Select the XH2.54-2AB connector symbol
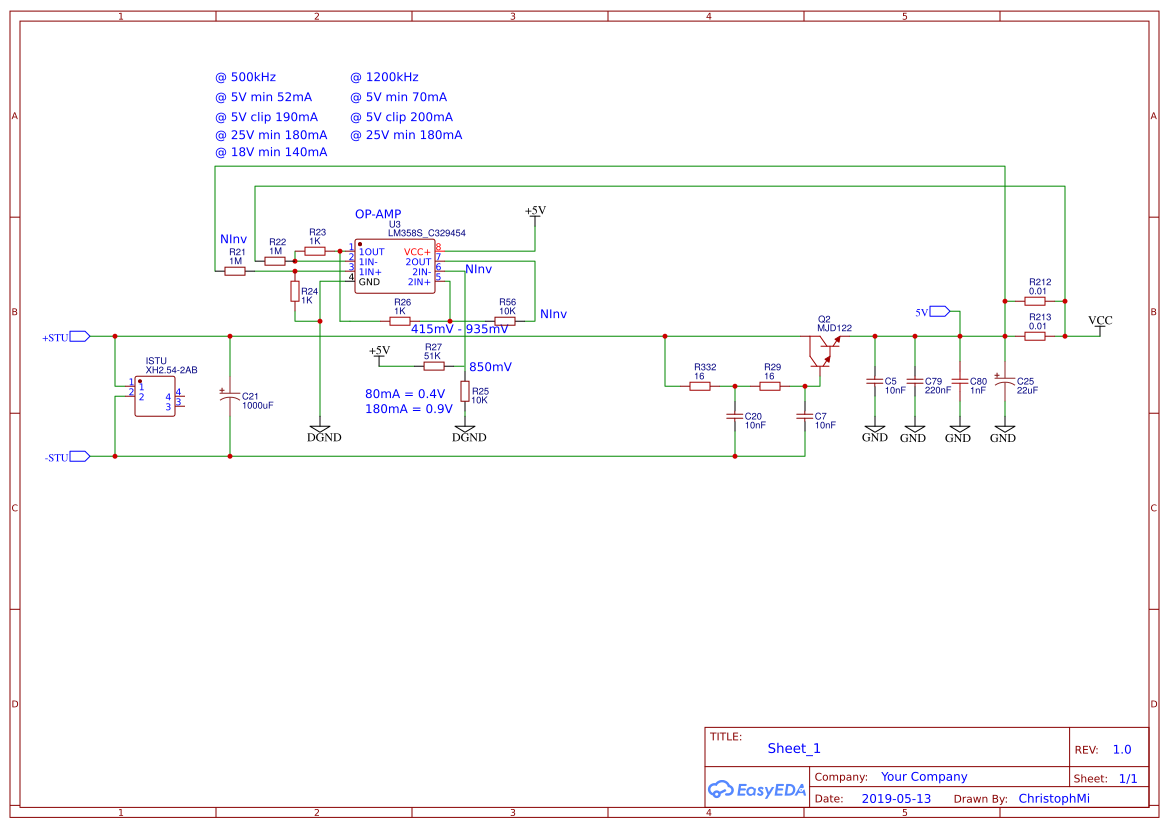 click(155, 393)
